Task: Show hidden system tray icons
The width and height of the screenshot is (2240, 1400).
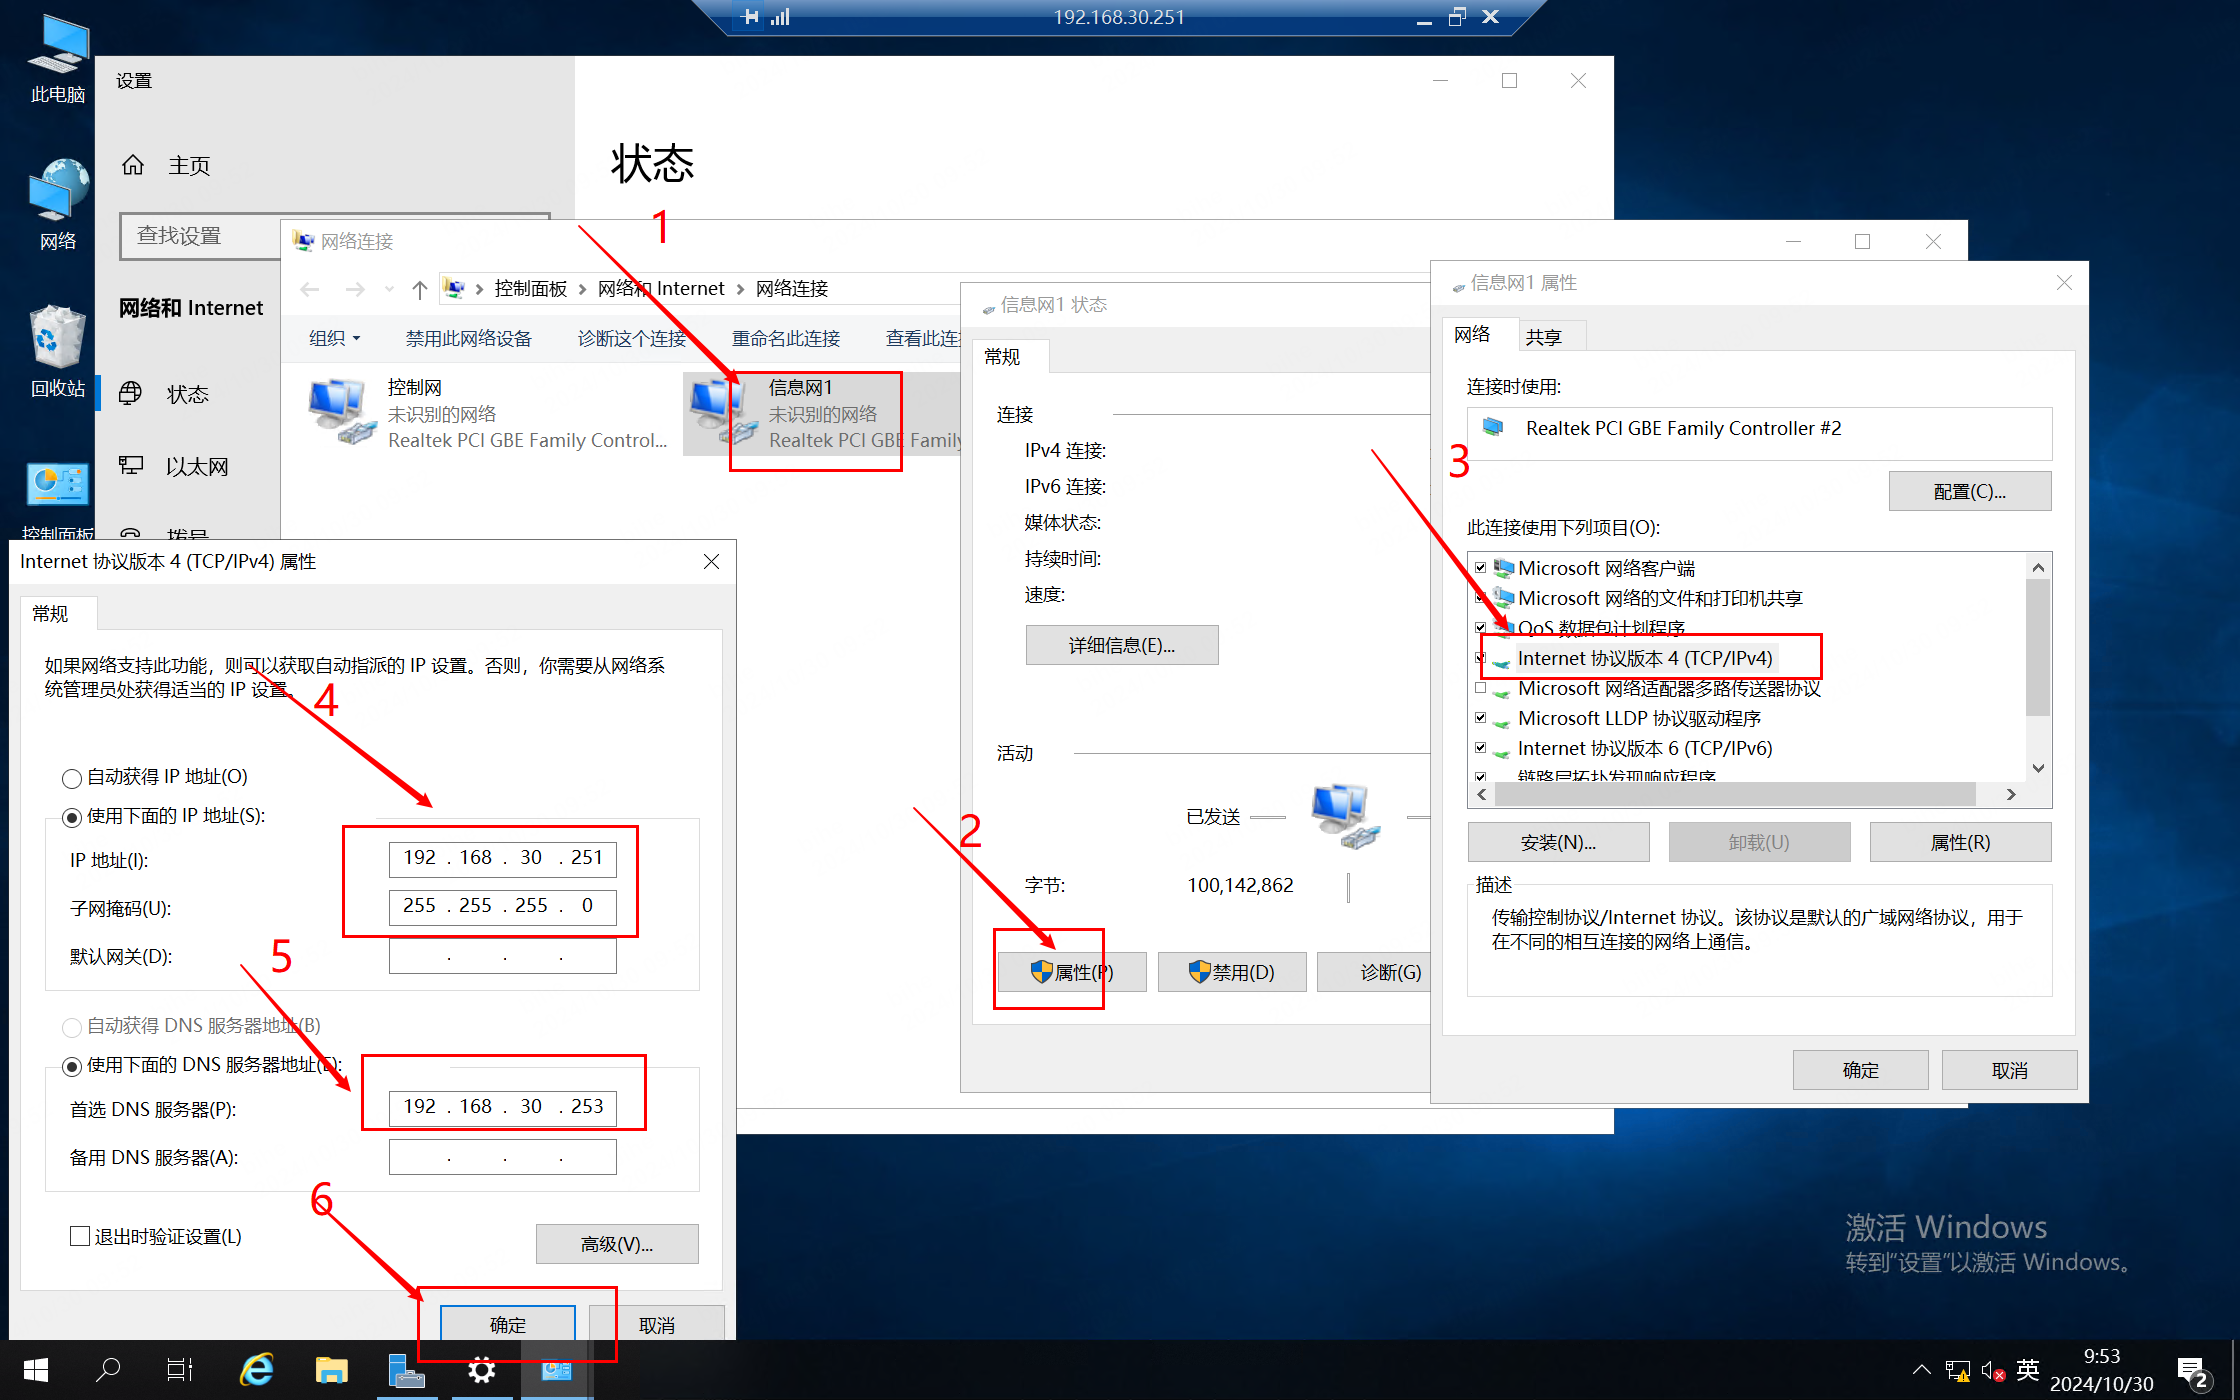Action: pos(1921,1370)
